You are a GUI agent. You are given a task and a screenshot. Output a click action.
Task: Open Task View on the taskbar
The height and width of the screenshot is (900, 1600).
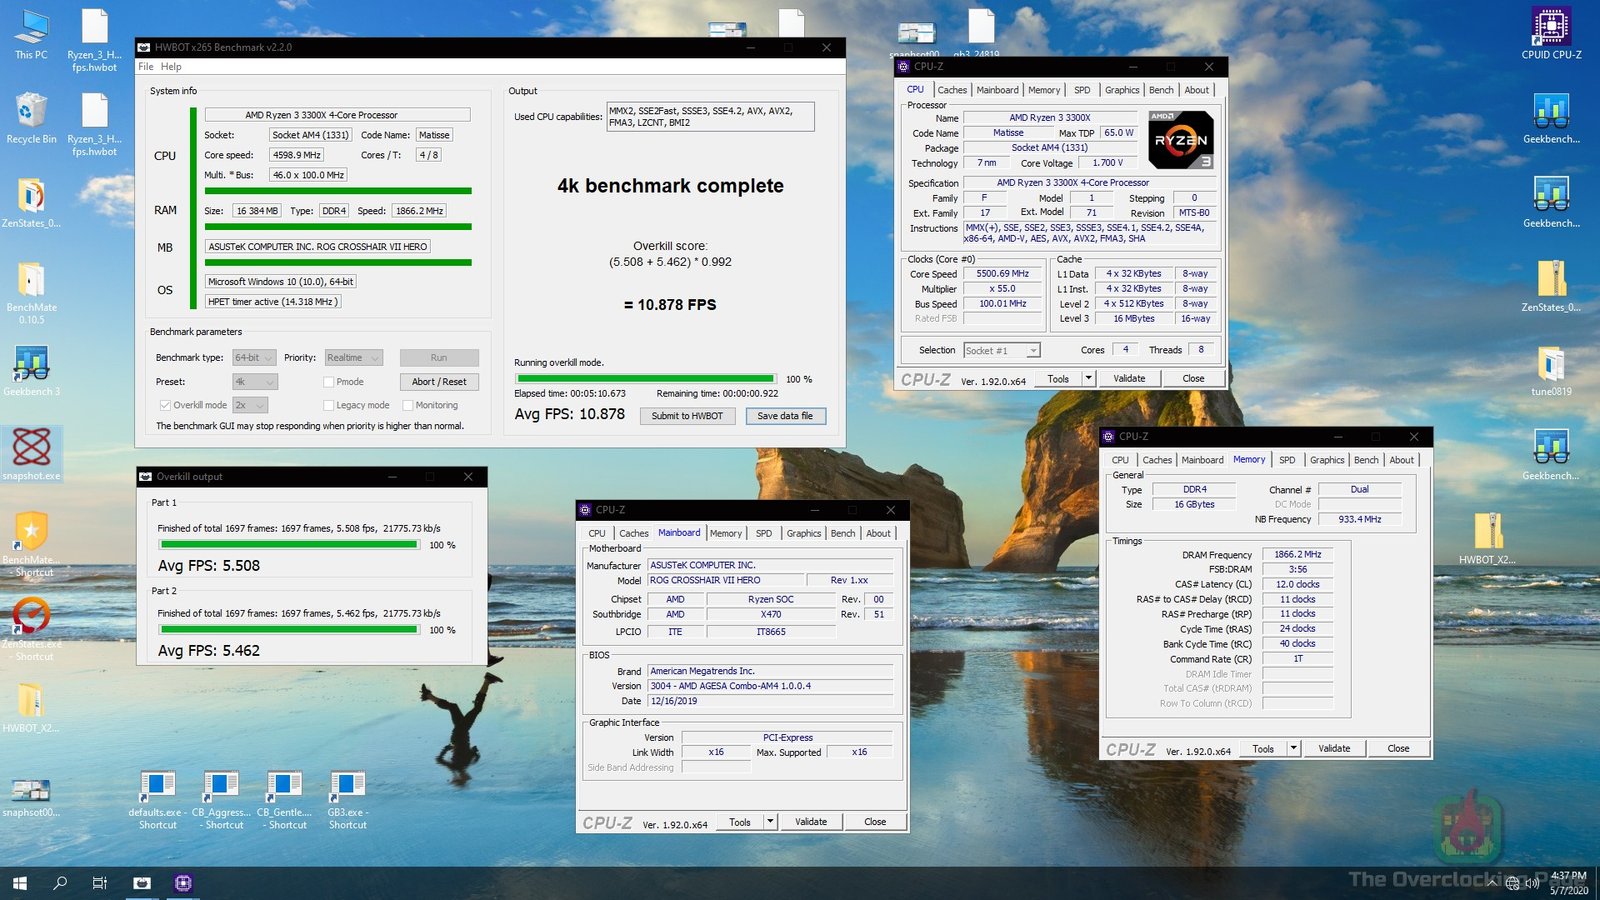tap(100, 883)
